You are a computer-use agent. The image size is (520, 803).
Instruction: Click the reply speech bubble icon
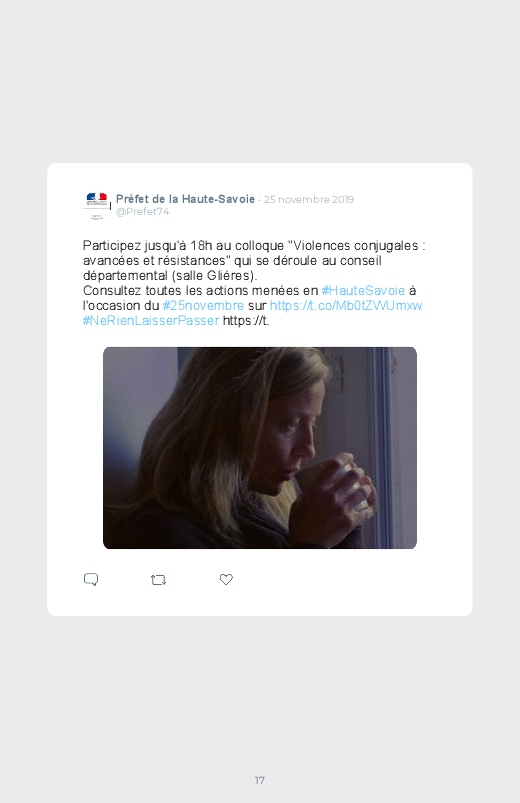pyautogui.click(x=91, y=579)
